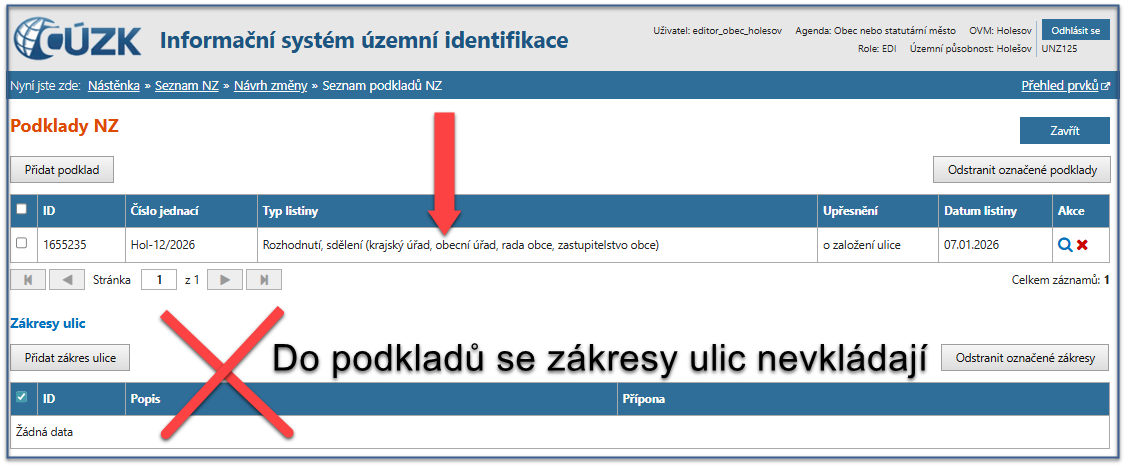Open Přehled prvků external link
The height and width of the screenshot is (467, 1126).
click(x=1065, y=86)
